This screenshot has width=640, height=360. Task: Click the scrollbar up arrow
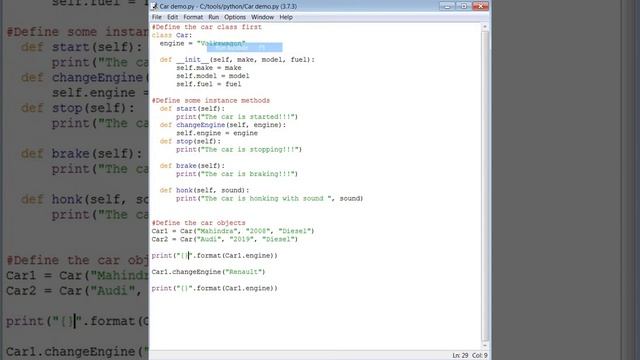[x=485, y=27]
